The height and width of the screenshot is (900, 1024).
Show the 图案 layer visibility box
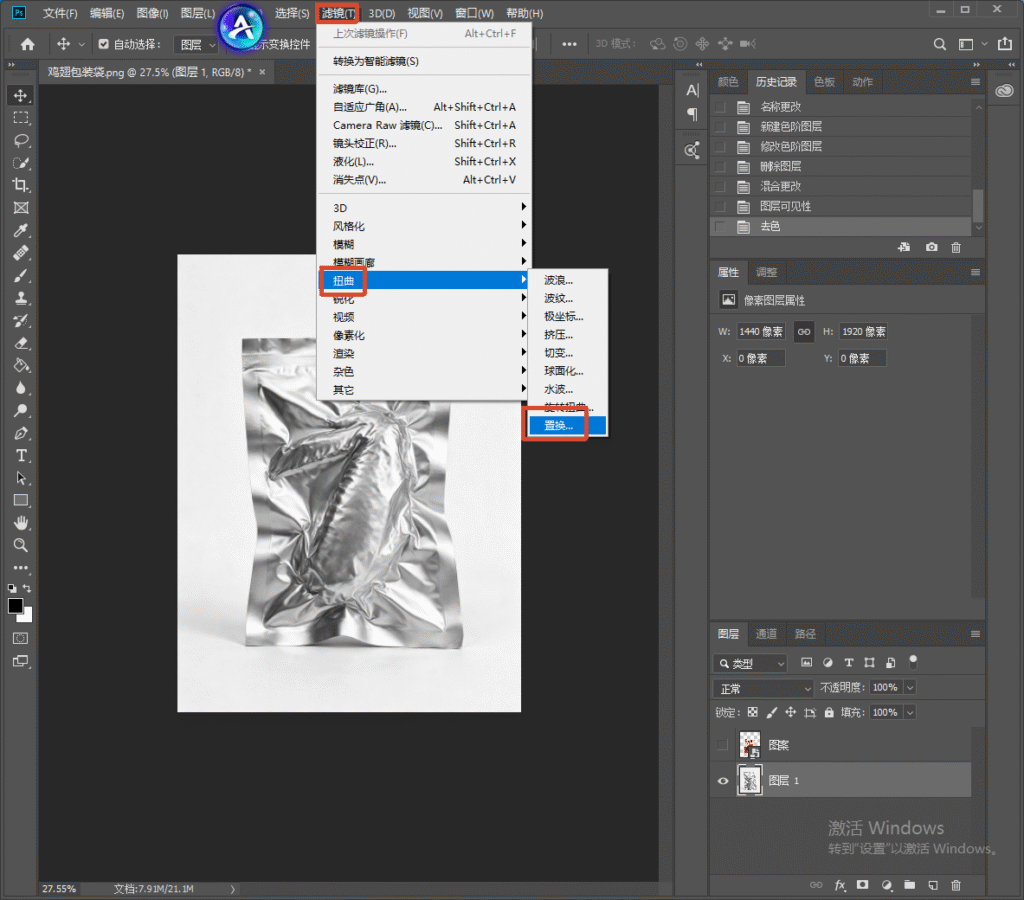(x=722, y=745)
